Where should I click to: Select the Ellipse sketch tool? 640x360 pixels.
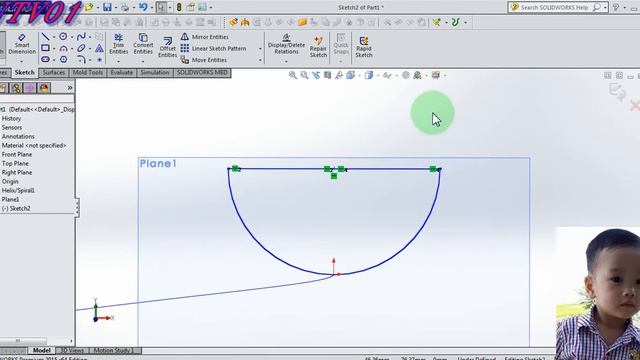coord(81,48)
